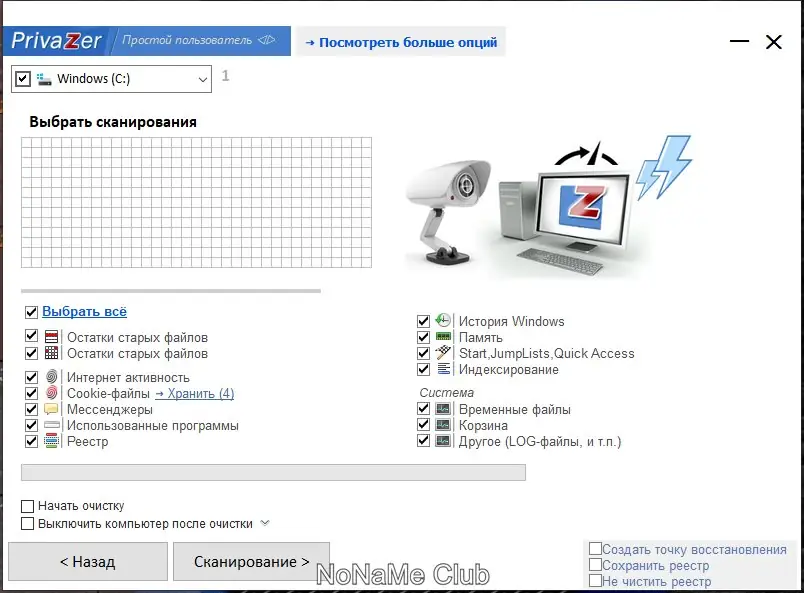Click the Temporary files monitor icon

click(x=443, y=409)
